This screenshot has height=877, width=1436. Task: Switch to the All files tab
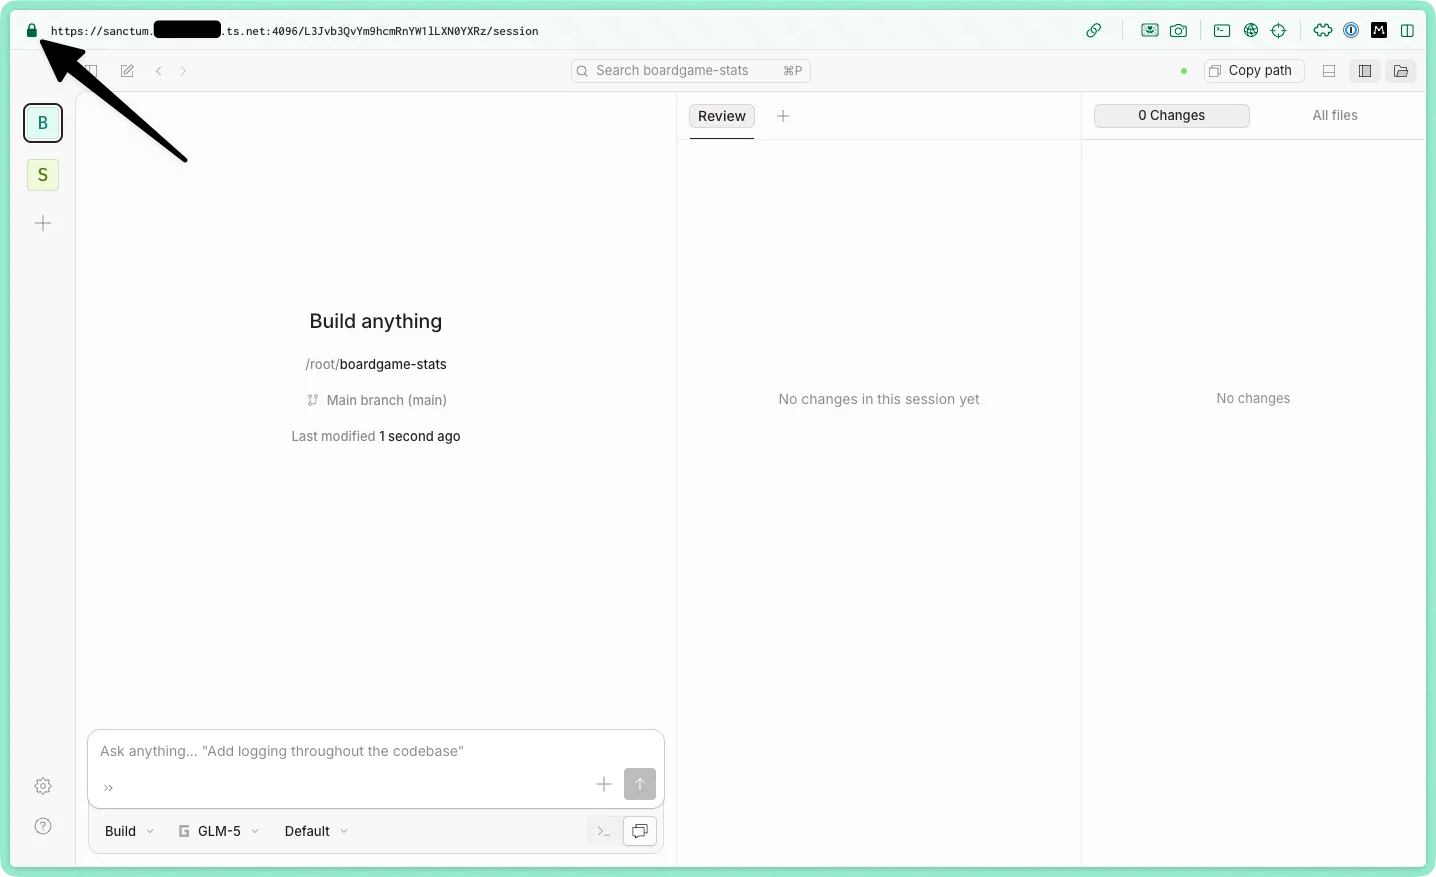pos(1334,116)
